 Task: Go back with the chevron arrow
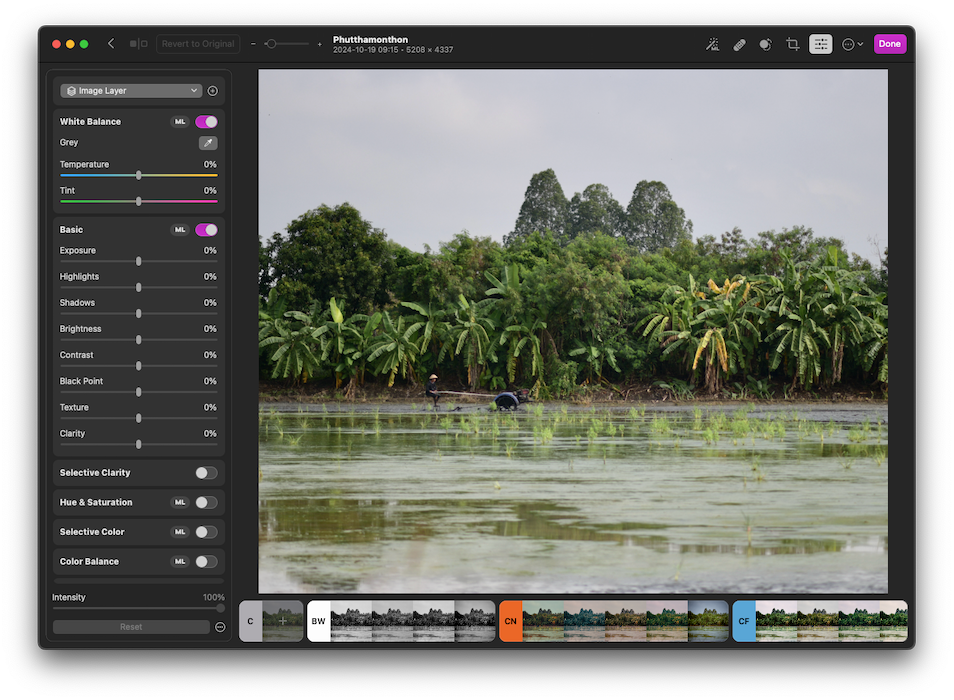(111, 44)
